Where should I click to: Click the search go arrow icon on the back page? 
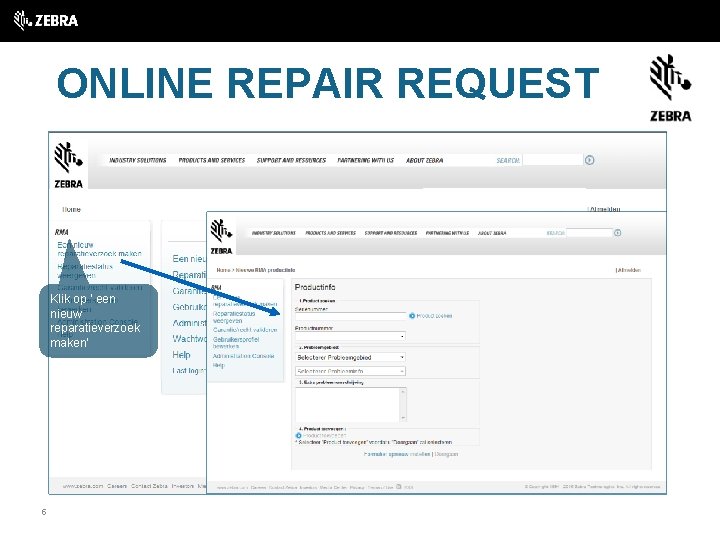click(x=590, y=160)
